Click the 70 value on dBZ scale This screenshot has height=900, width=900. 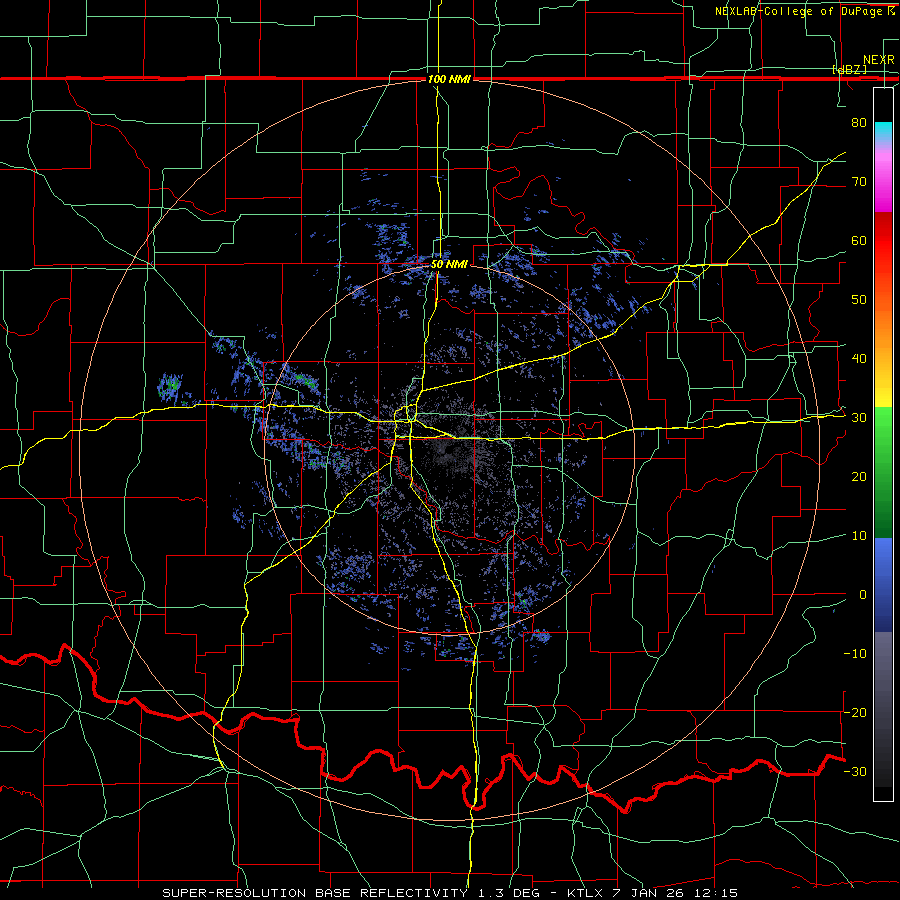click(x=859, y=181)
